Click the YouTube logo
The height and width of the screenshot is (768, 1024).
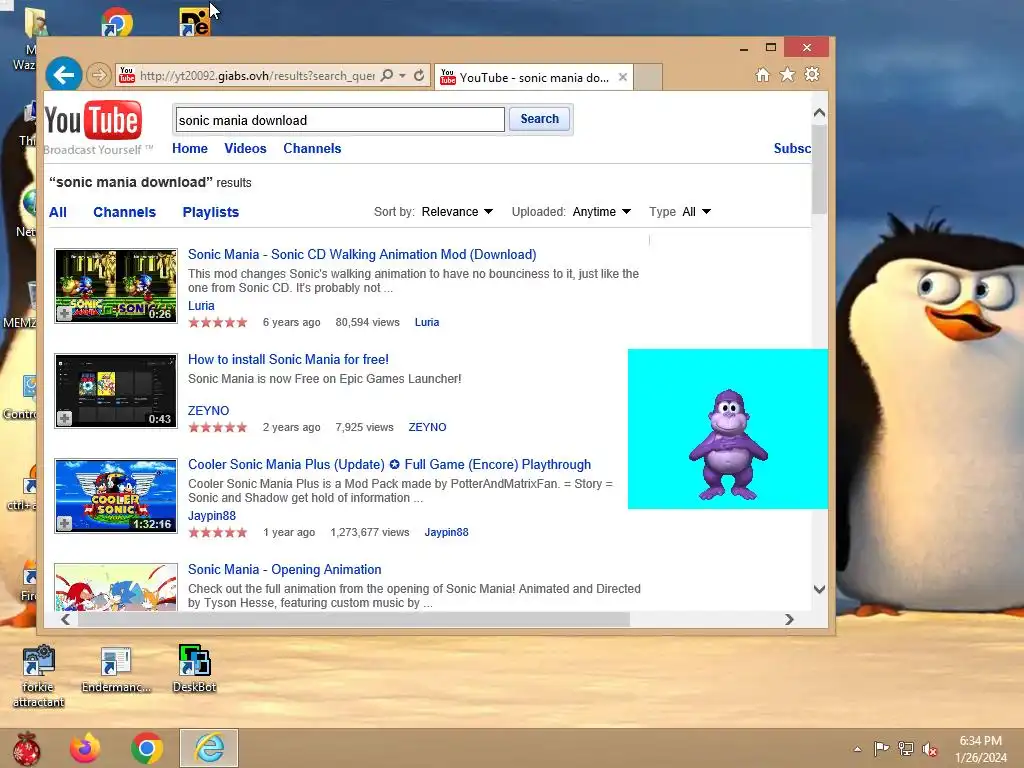pos(93,120)
